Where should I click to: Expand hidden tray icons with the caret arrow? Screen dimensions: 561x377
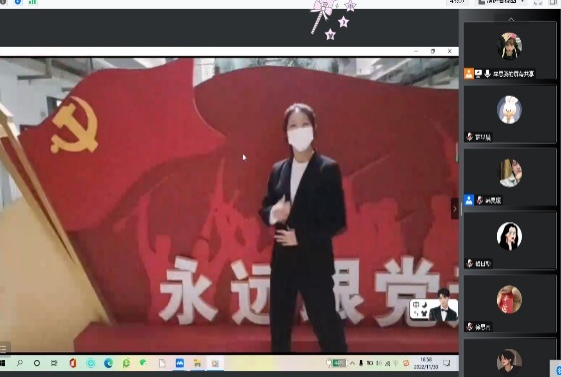tap(352, 363)
